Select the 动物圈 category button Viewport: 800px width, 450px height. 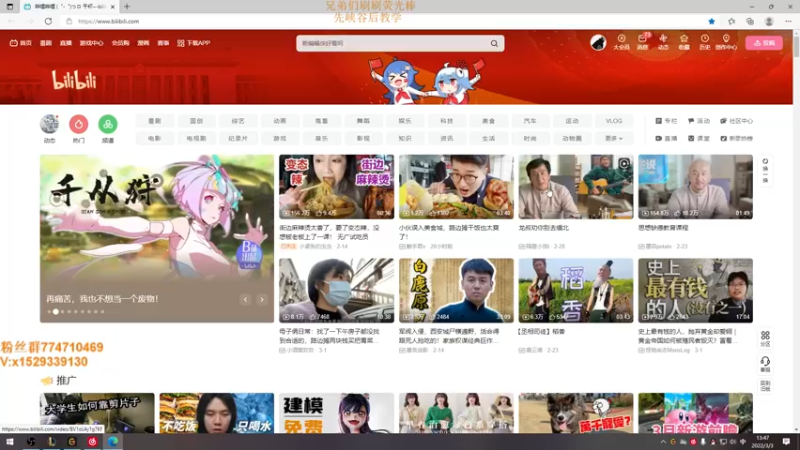(x=572, y=138)
